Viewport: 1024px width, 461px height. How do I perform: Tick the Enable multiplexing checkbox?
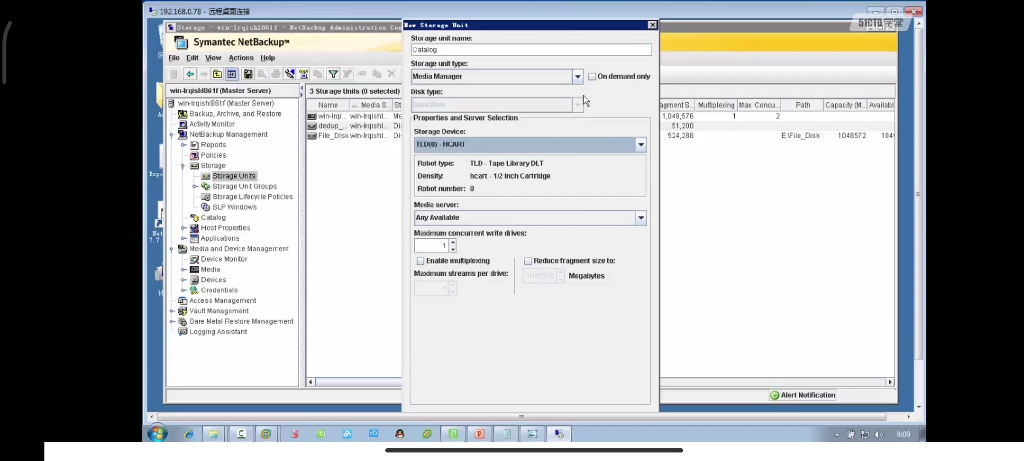point(421,261)
